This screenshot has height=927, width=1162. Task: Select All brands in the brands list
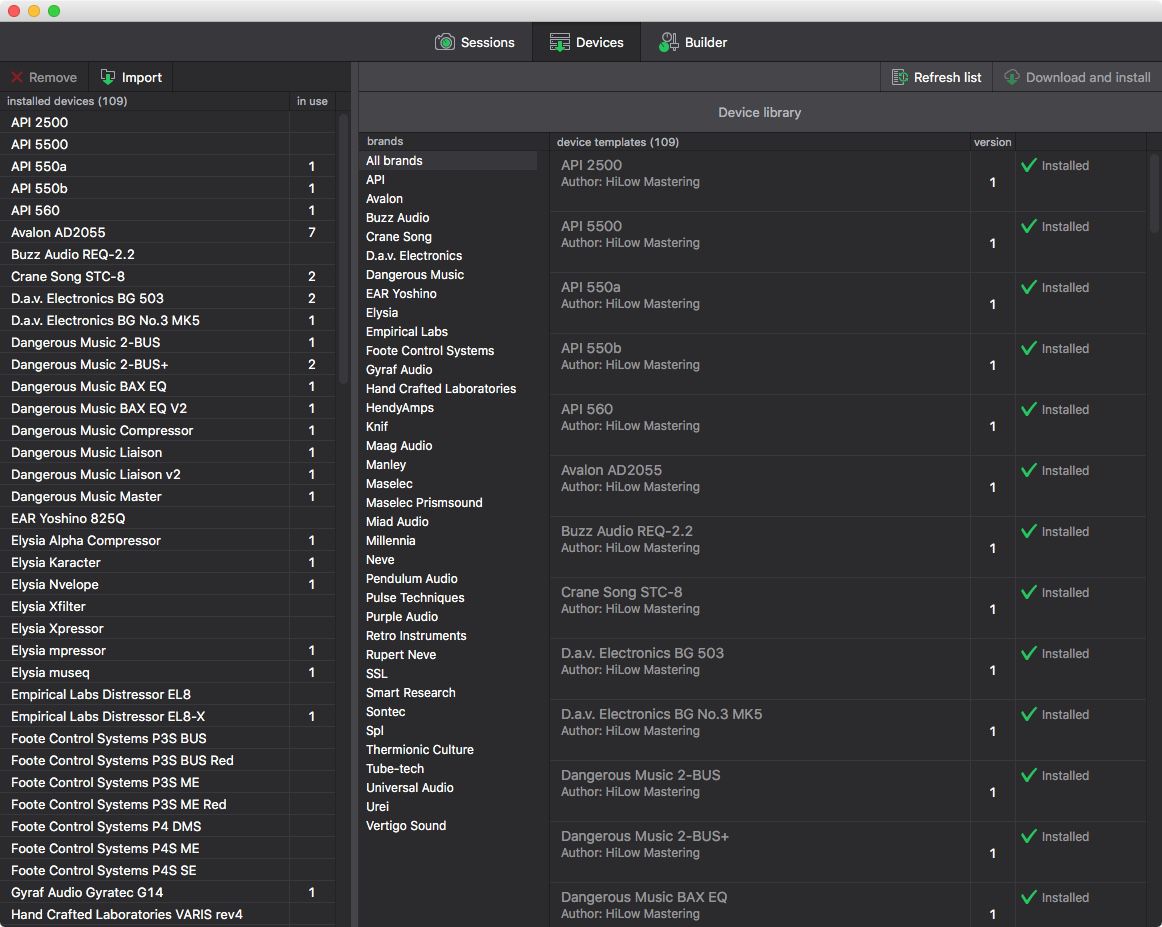[448, 161]
